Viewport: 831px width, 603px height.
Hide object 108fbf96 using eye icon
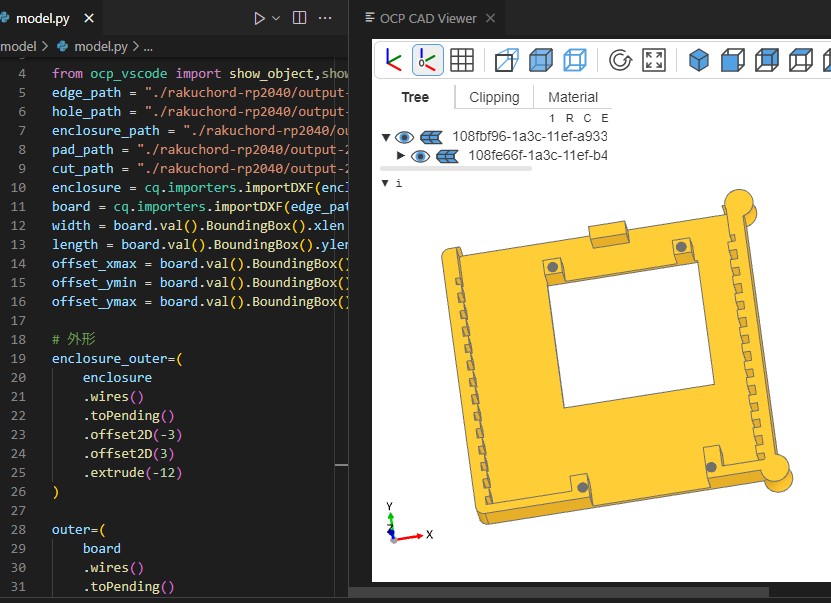404,137
